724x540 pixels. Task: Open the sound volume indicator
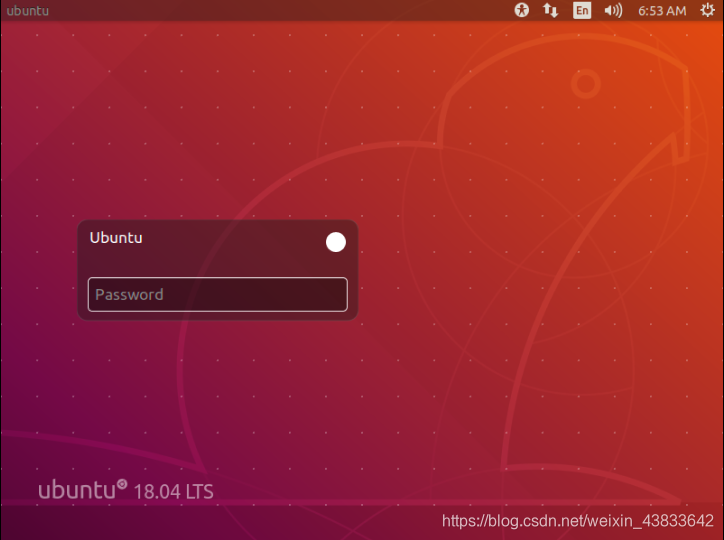[x=613, y=10]
